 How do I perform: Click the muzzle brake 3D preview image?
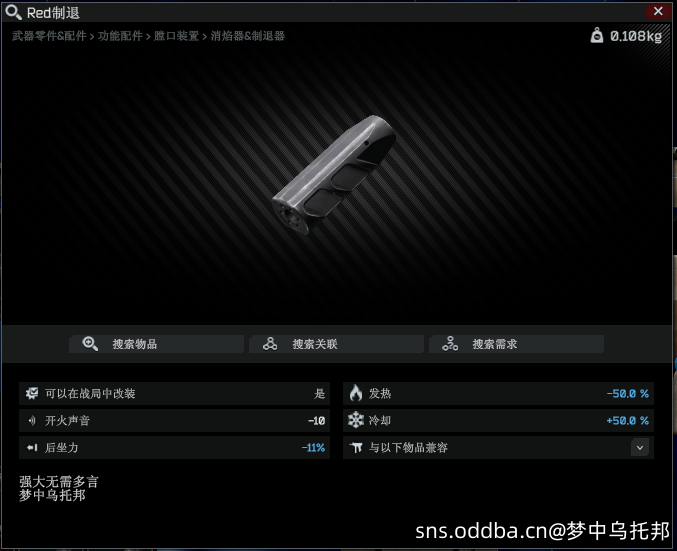(334, 175)
